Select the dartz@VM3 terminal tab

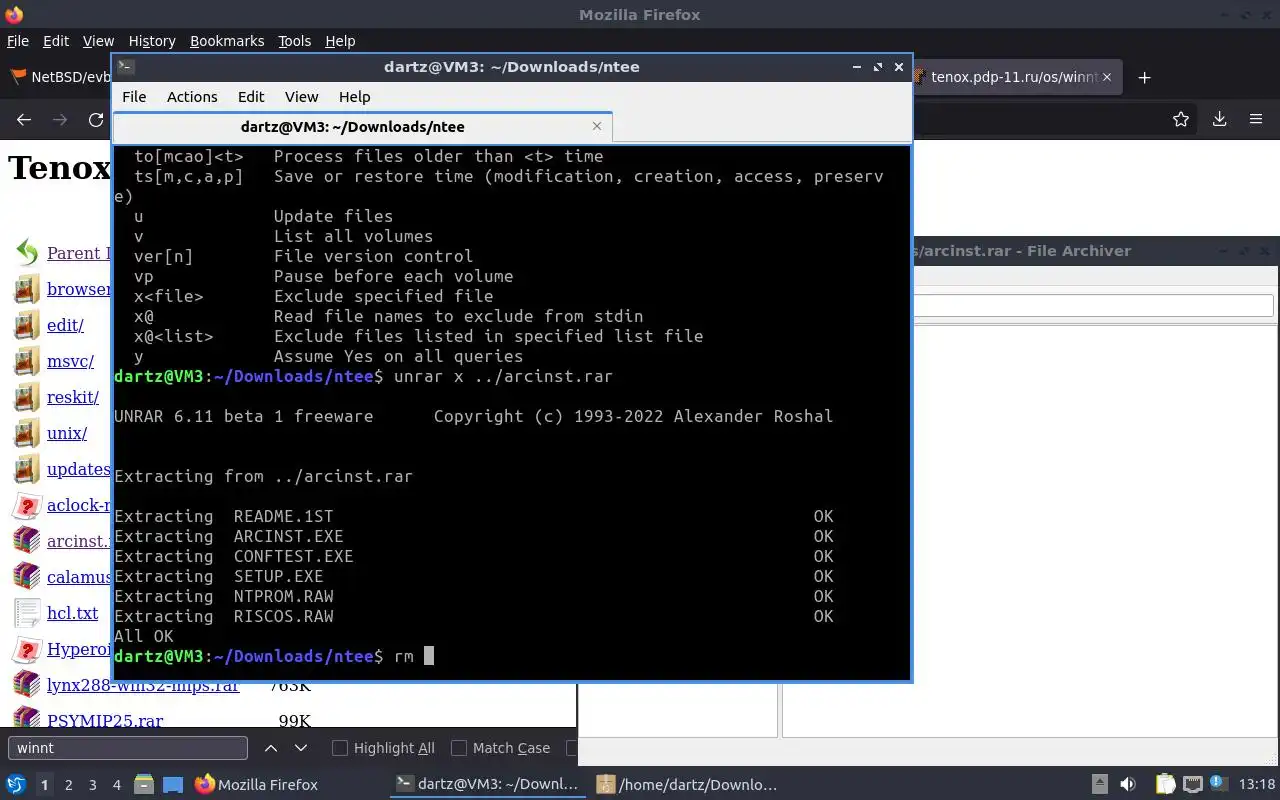point(362,127)
